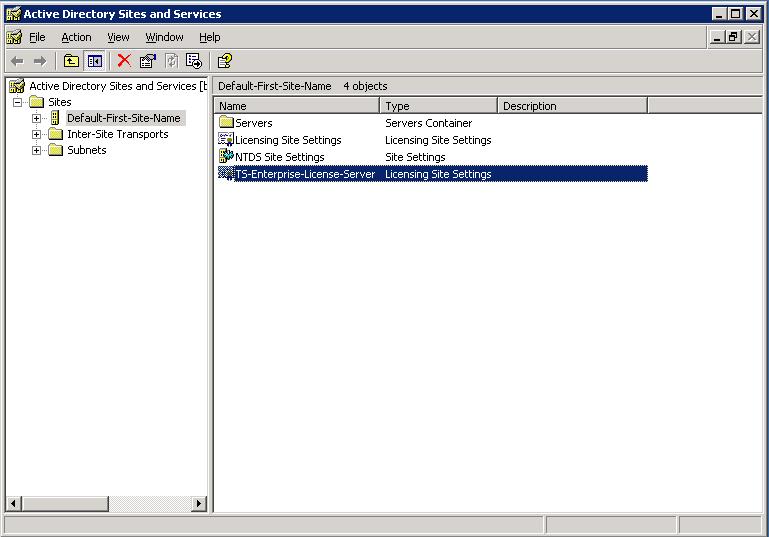Click the Back arrow toolbar button
Image resolution: width=769 pixels, height=537 pixels.
[x=17, y=61]
